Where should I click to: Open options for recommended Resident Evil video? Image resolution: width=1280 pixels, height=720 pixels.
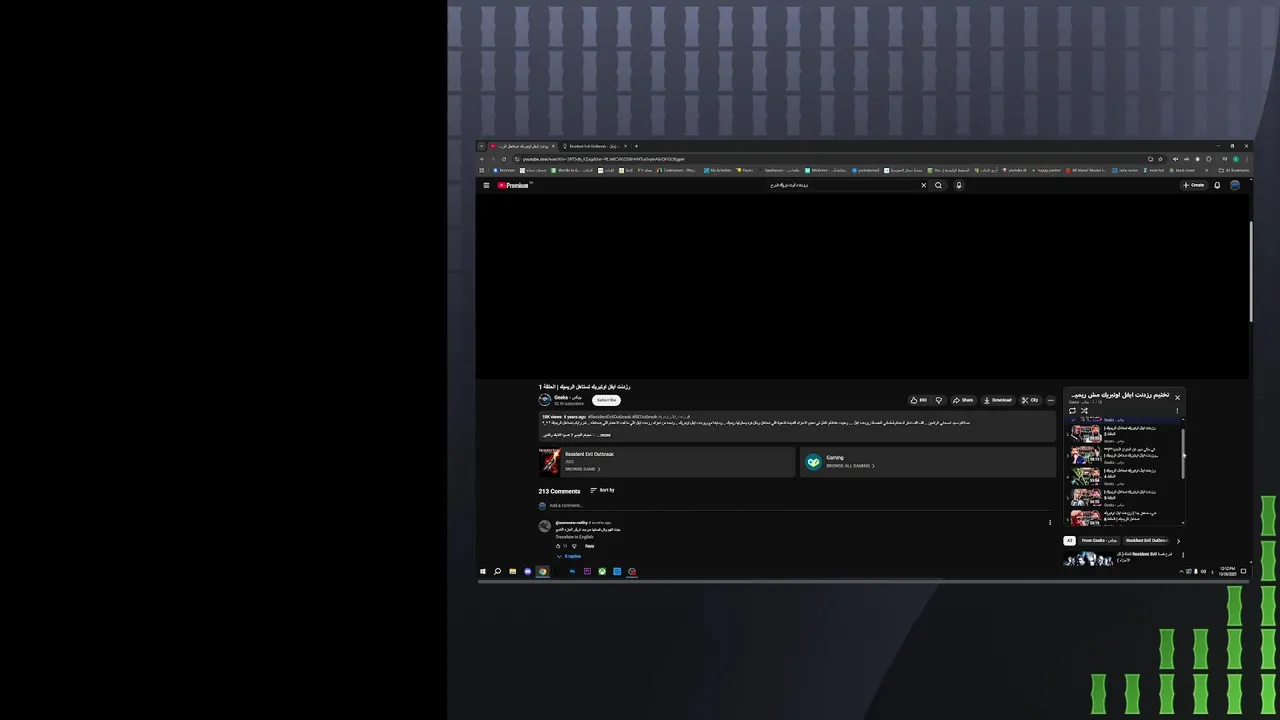point(1183,555)
